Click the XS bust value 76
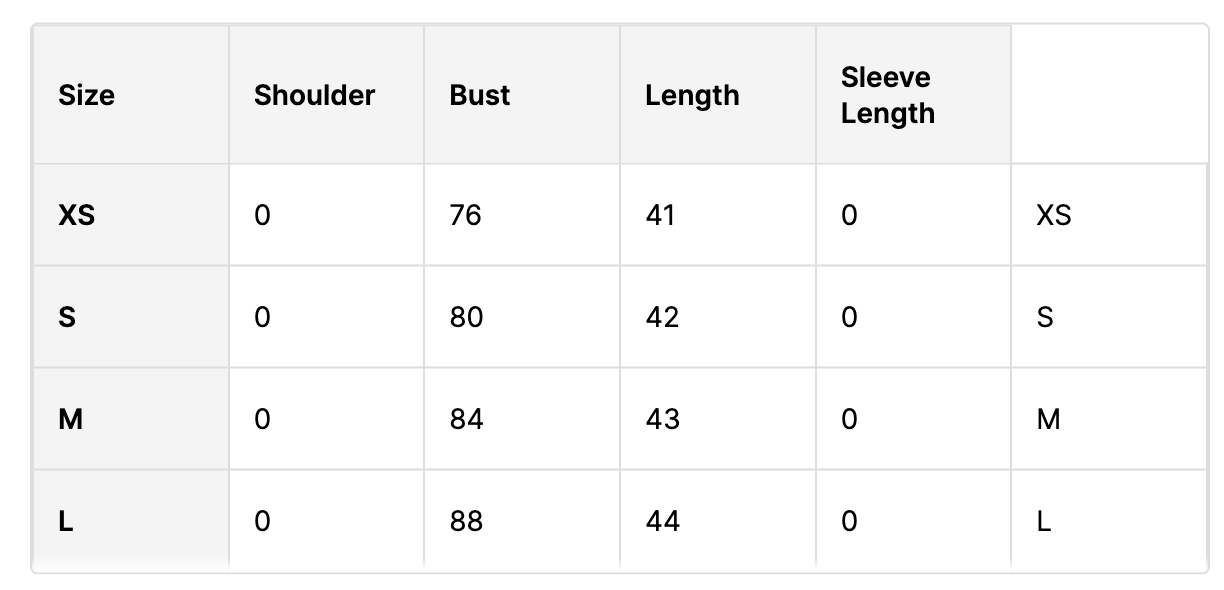This screenshot has height=590, width=1224. click(x=466, y=215)
